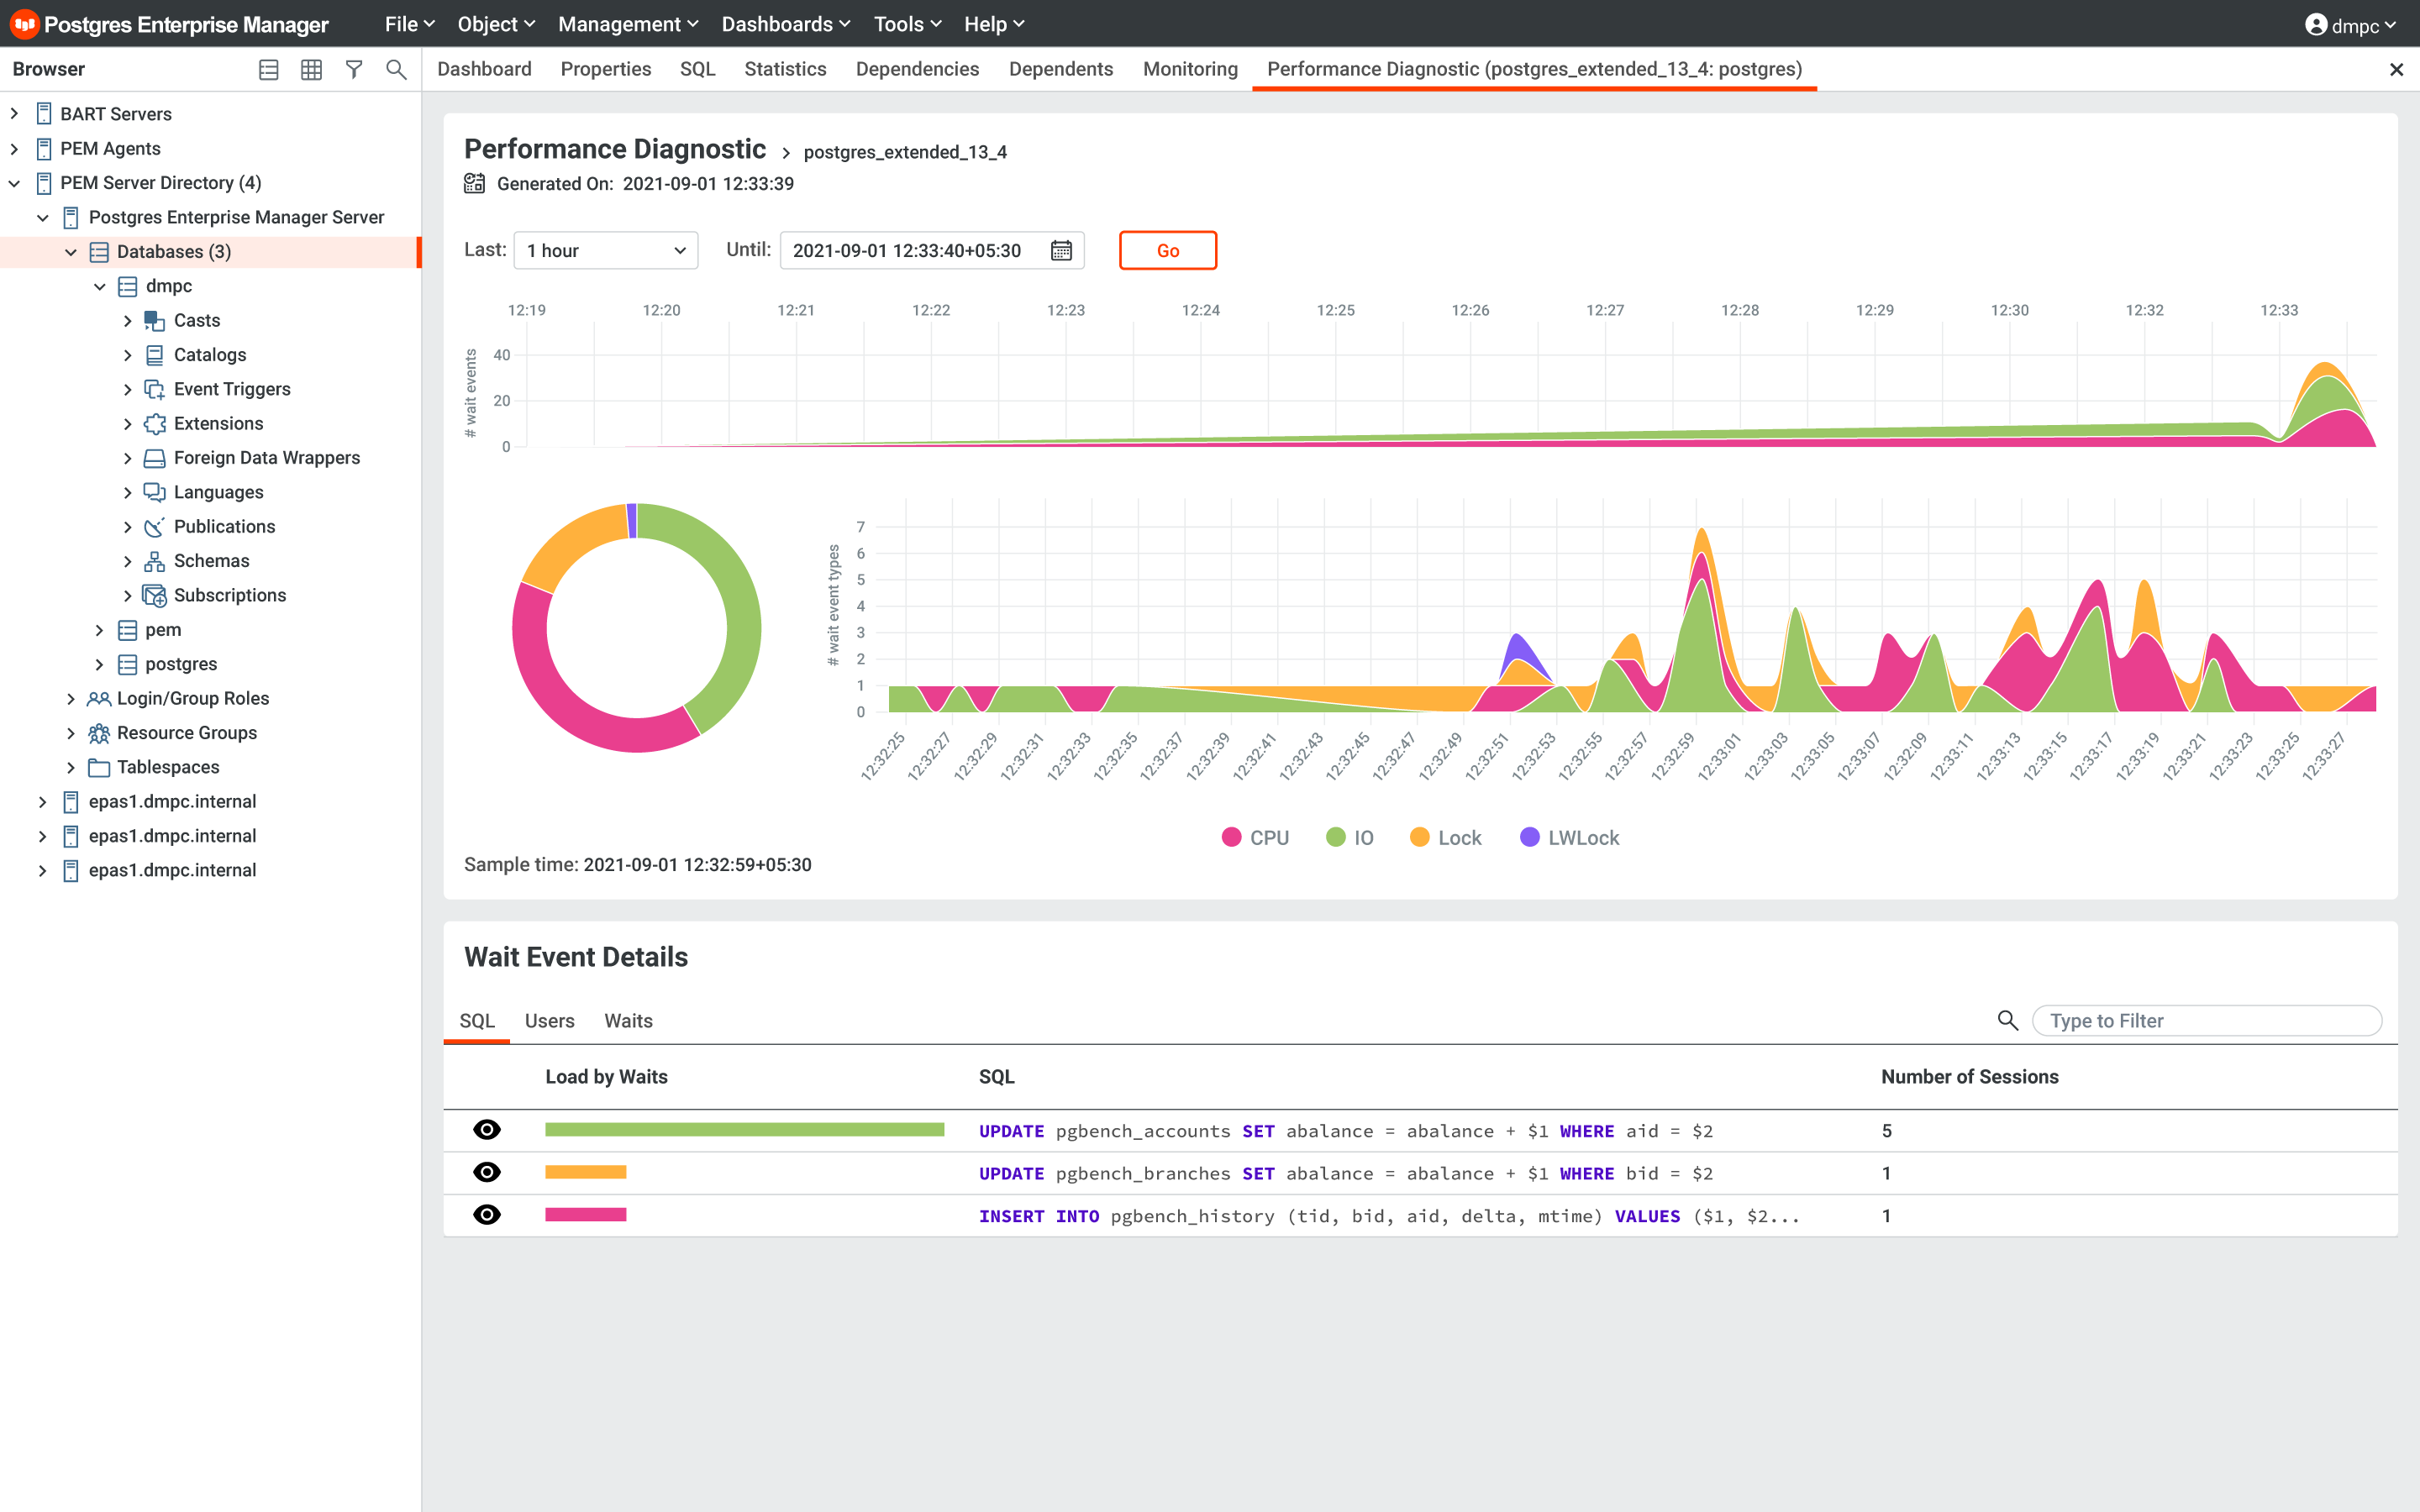Screen dimensions: 2420x1512
Task: Expand the Schemas tree node
Action: coord(127,561)
